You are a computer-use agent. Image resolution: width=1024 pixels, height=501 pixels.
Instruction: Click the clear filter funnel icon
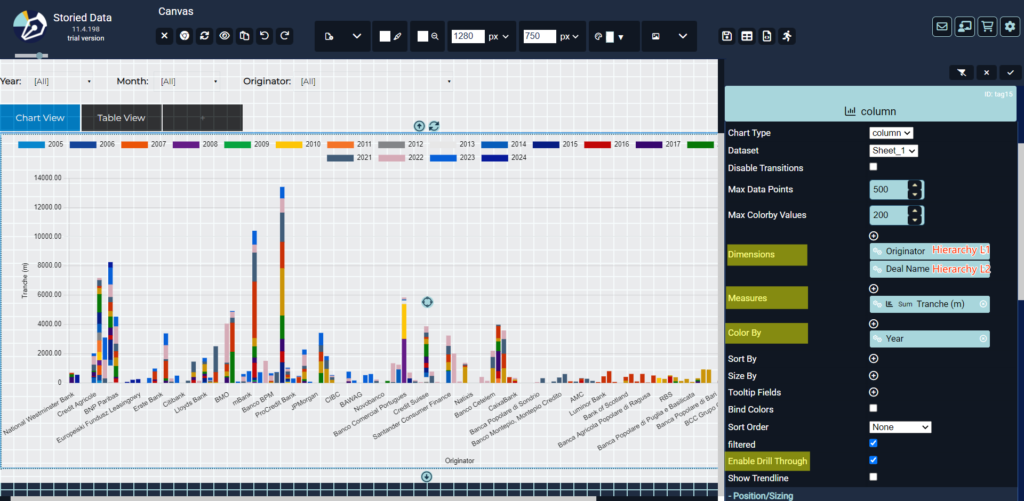tap(961, 73)
